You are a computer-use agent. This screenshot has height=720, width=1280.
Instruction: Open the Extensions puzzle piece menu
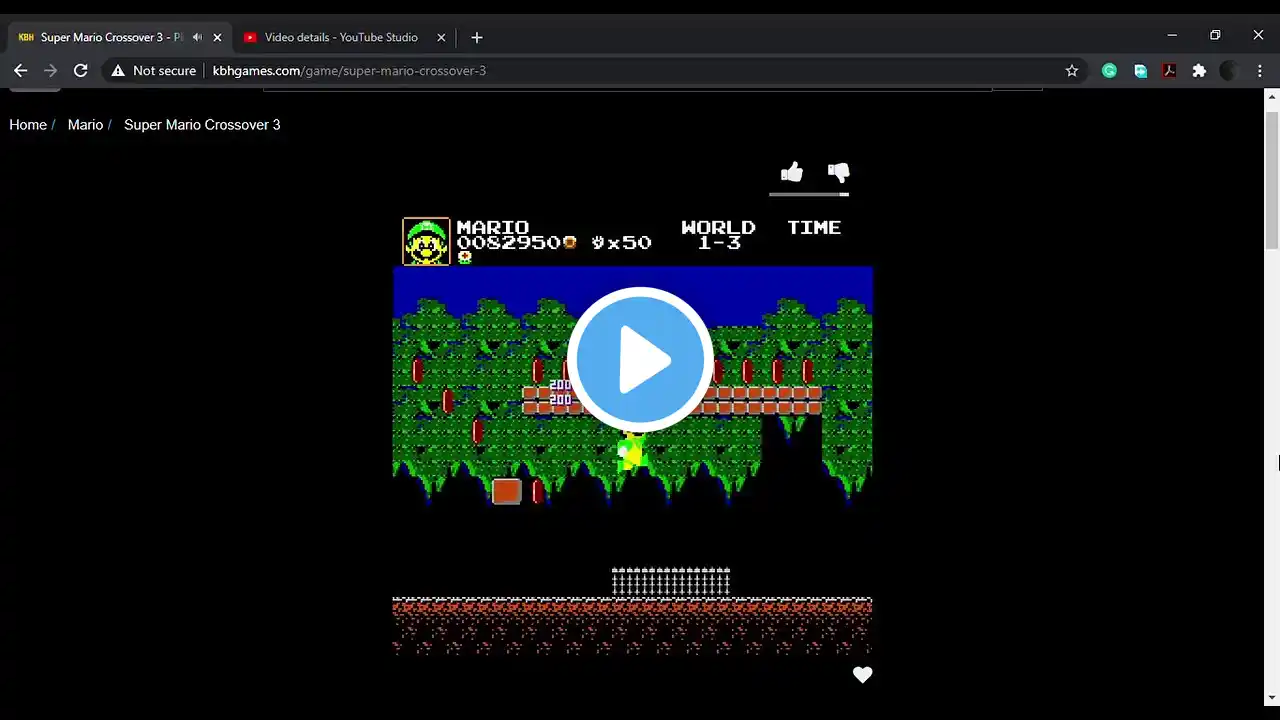click(x=1199, y=71)
